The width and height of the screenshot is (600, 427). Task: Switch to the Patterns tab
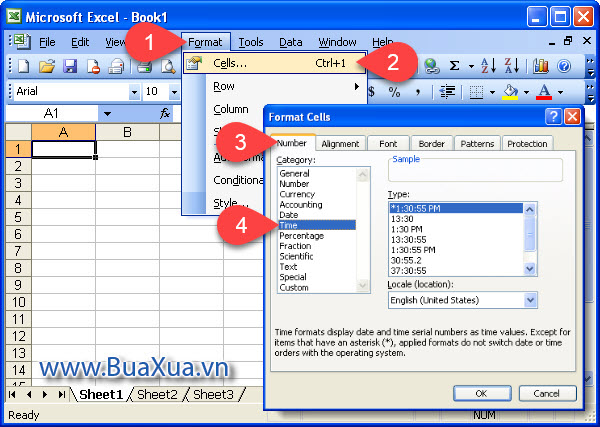click(x=477, y=143)
